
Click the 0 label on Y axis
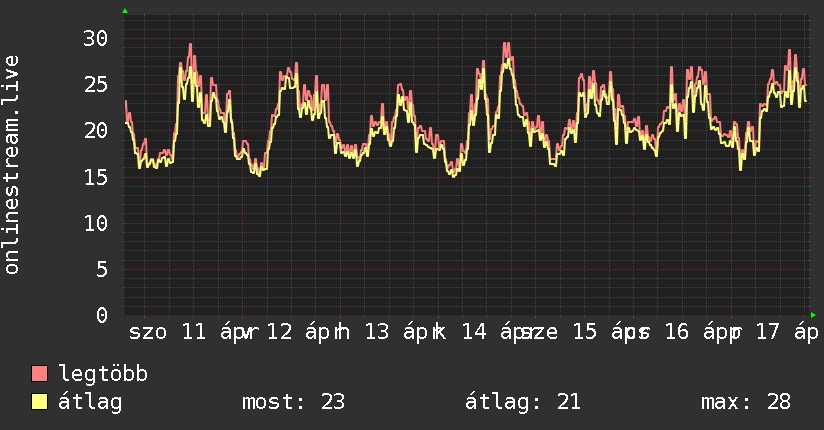point(102,315)
